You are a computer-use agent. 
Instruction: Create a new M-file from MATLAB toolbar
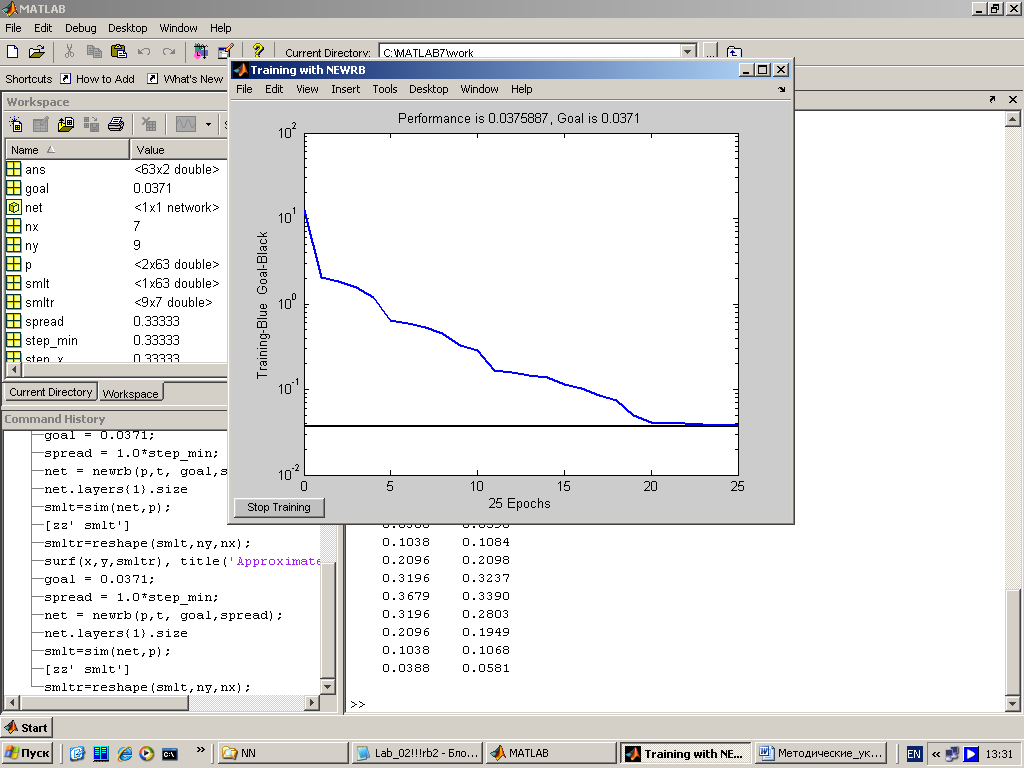click(x=12, y=52)
